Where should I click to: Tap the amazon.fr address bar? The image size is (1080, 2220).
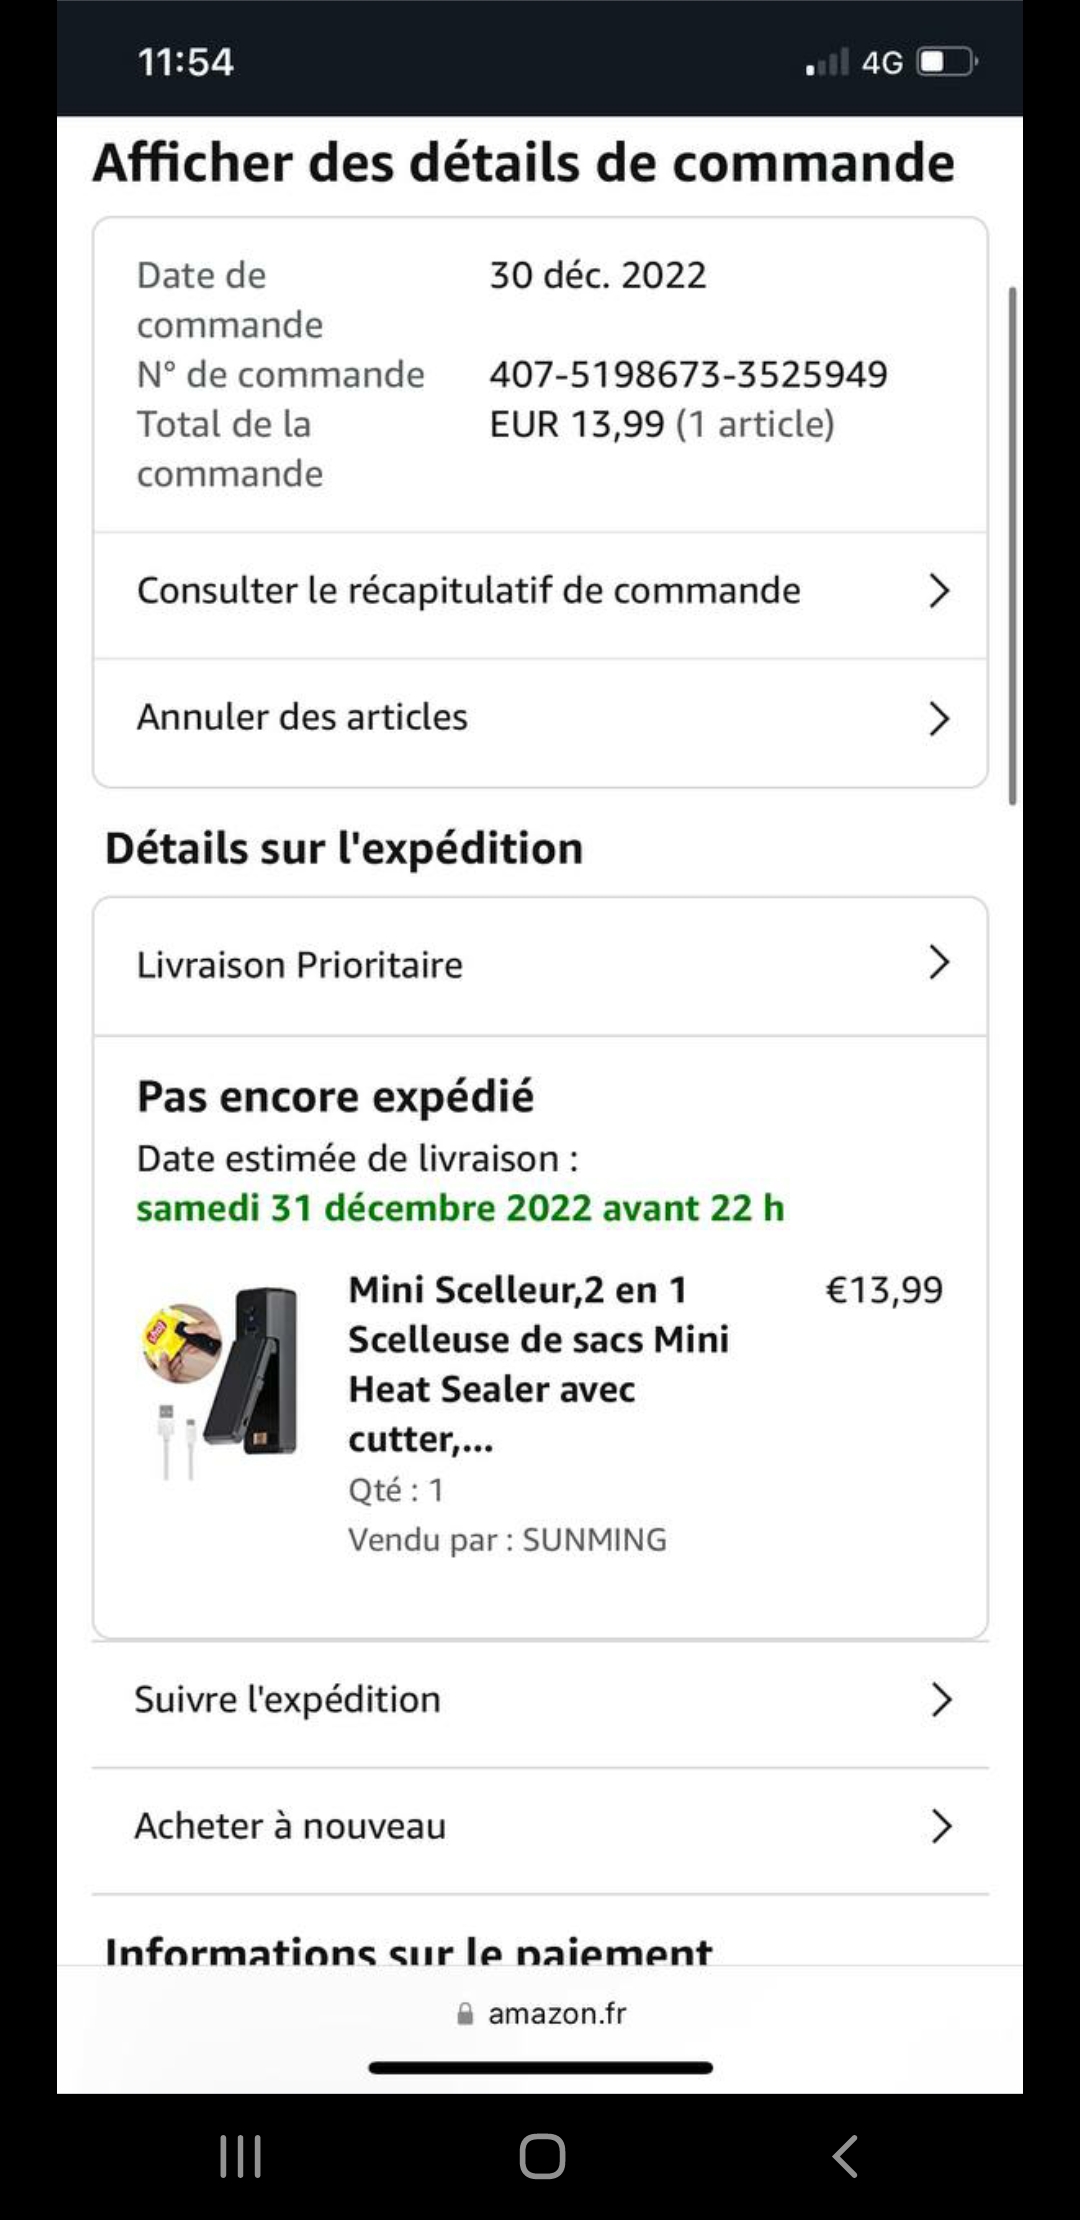point(540,2013)
